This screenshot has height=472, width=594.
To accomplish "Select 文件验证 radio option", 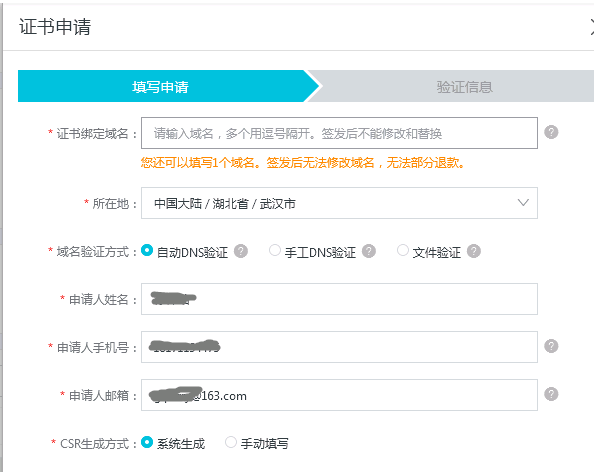I will (403, 250).
